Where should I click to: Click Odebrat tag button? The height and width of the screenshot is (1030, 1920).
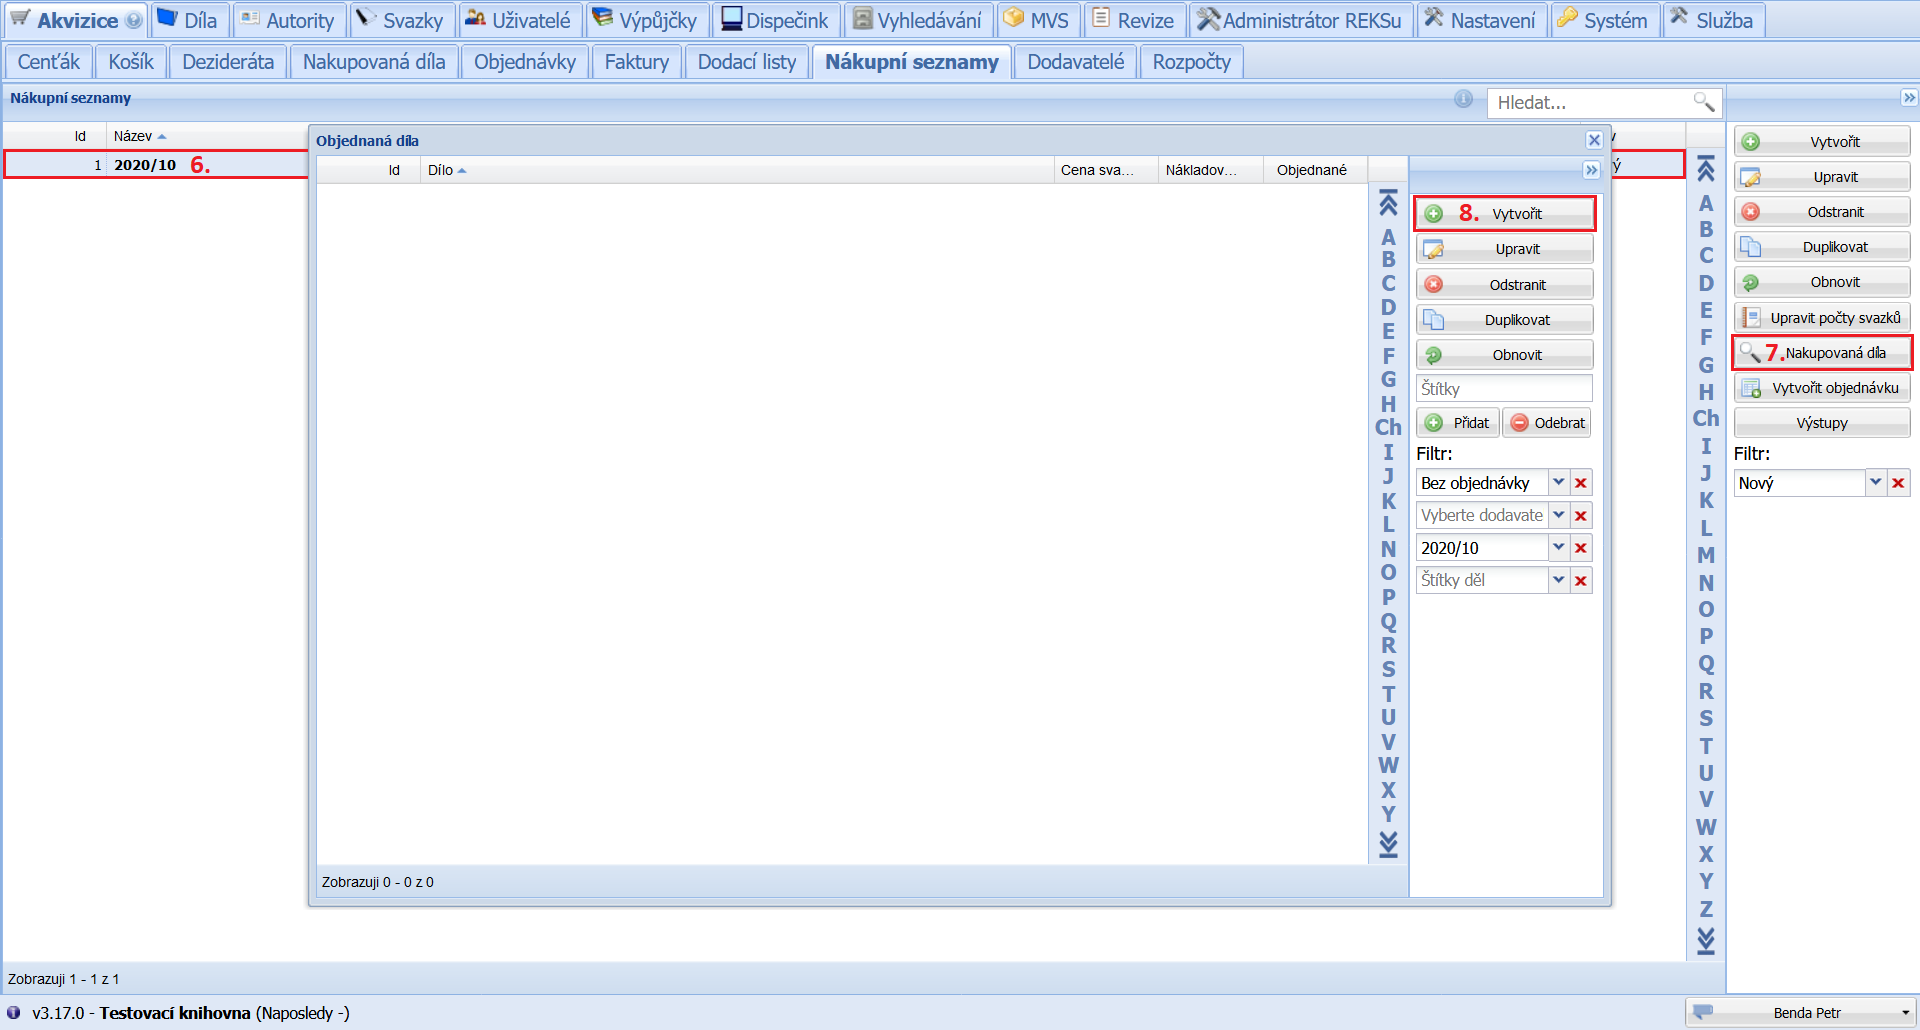tap(1547, 423)
